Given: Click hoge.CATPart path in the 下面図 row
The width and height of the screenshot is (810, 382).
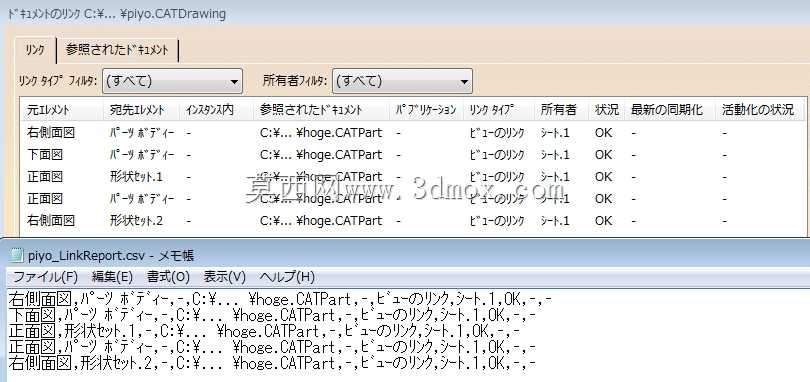Looking at the screenshot, I should point(321,155).
